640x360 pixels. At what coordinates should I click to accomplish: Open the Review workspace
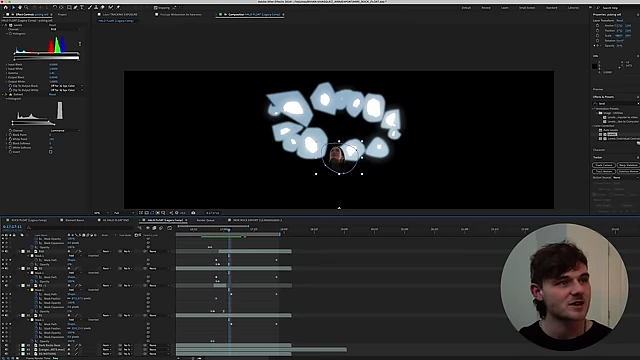point(486,8)
